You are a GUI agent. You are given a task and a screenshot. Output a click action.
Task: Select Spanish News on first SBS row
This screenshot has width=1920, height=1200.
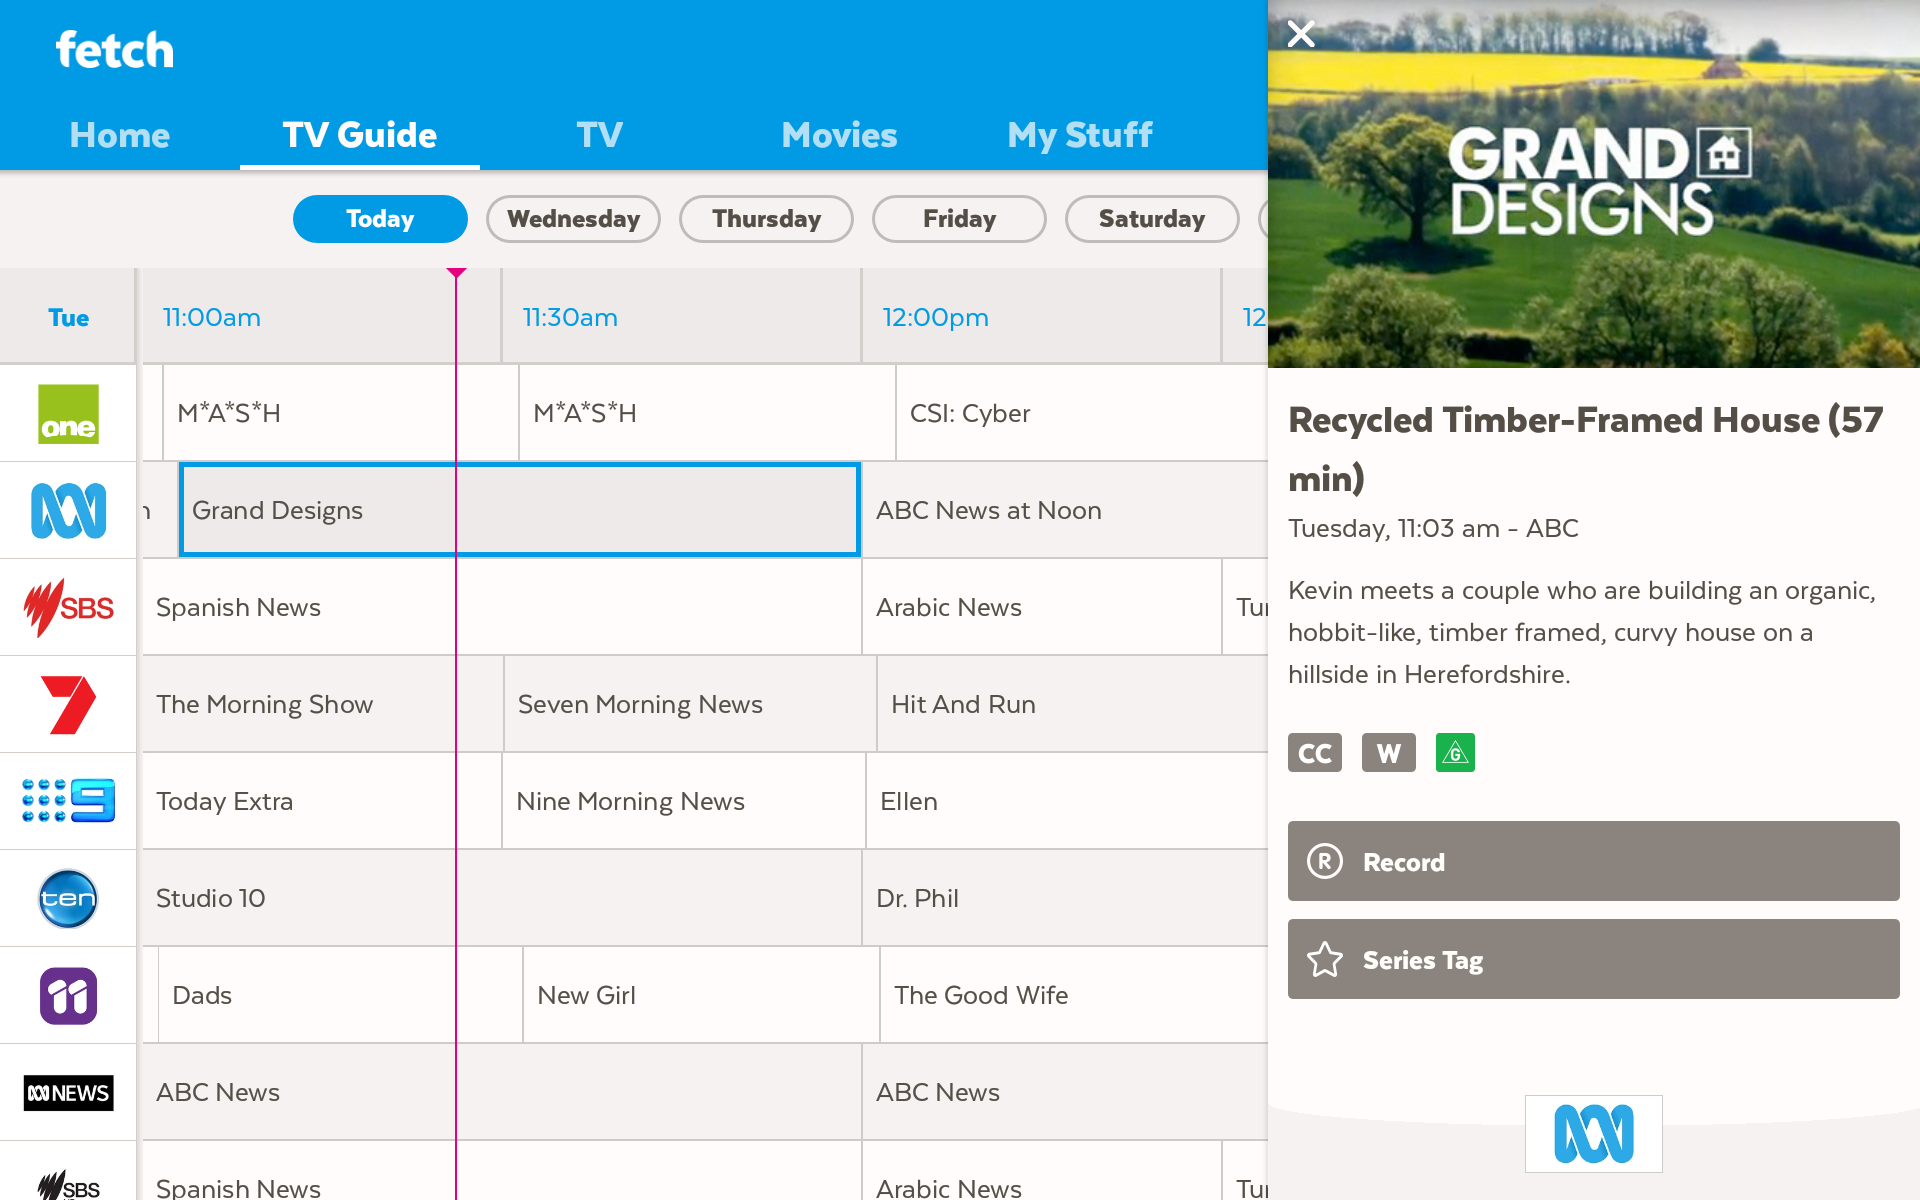click(502, 607)
